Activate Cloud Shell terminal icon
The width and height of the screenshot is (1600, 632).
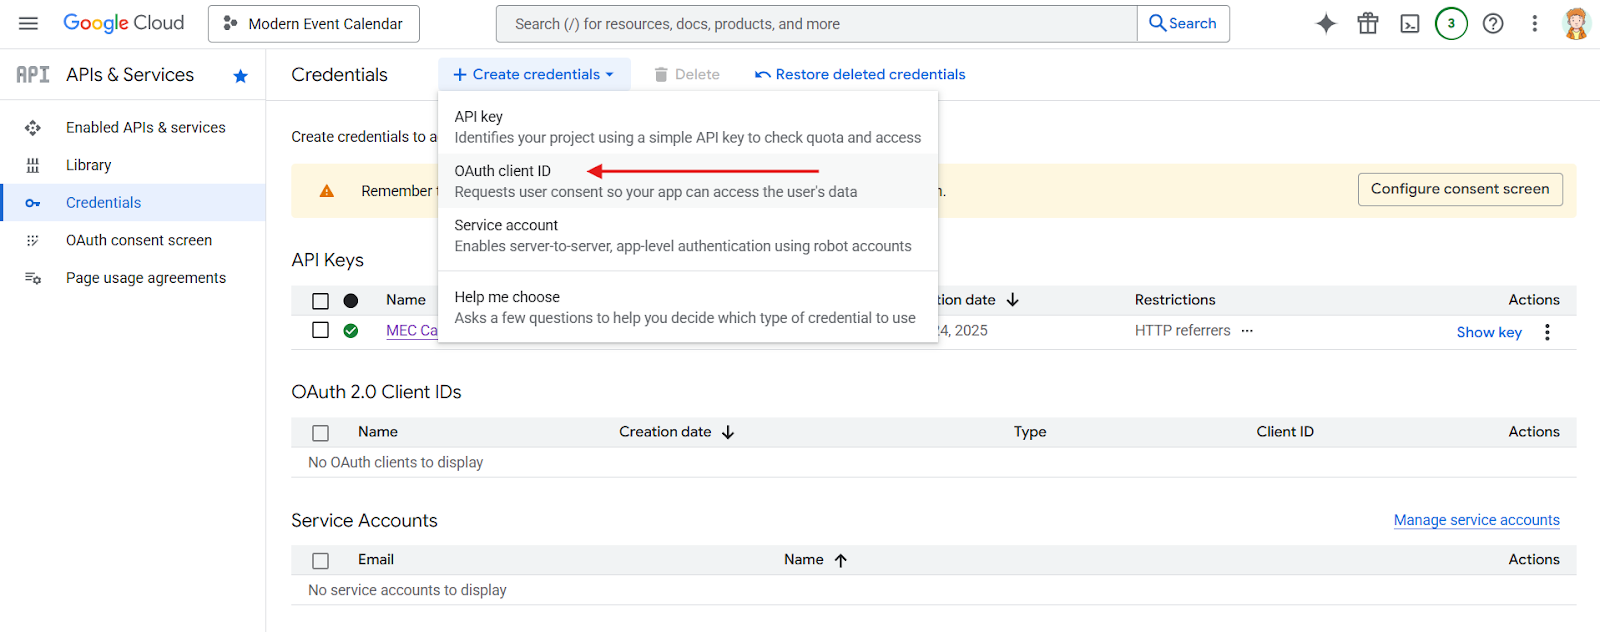pyautogui.click(x=1410, y=24)
